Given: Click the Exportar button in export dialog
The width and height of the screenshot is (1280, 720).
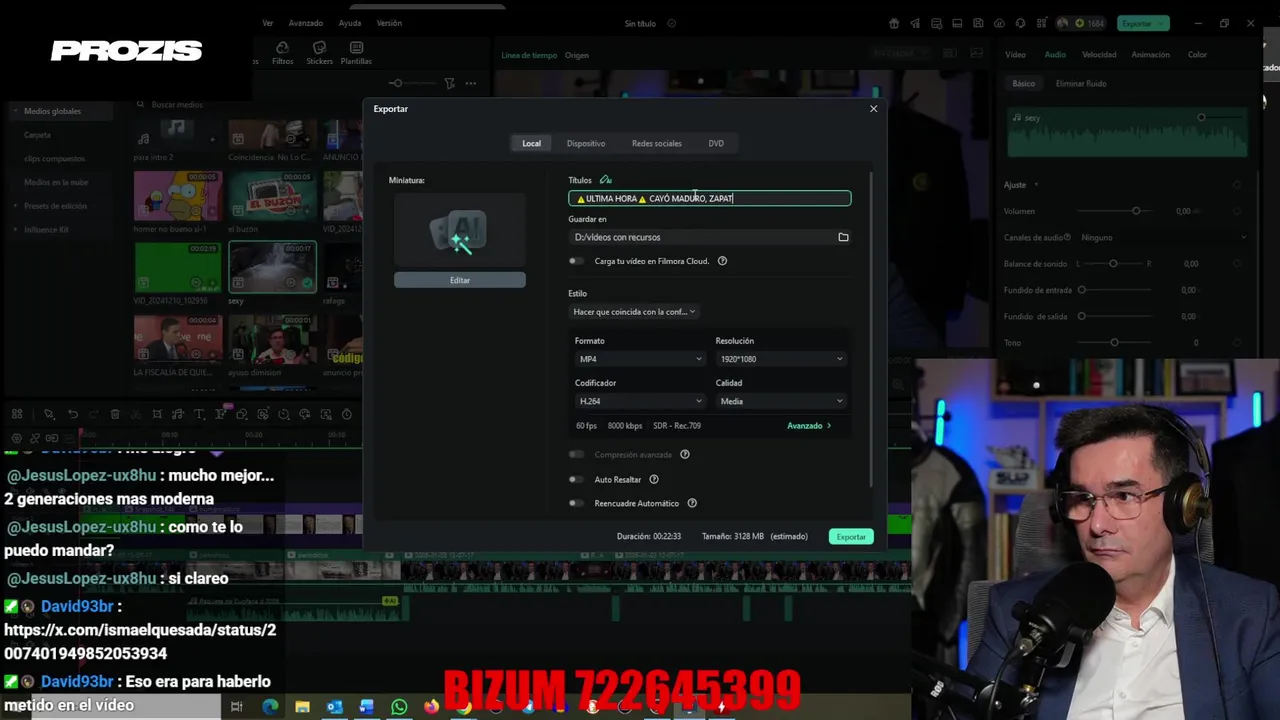Looking at the screenshot, I should click(851, 537).
